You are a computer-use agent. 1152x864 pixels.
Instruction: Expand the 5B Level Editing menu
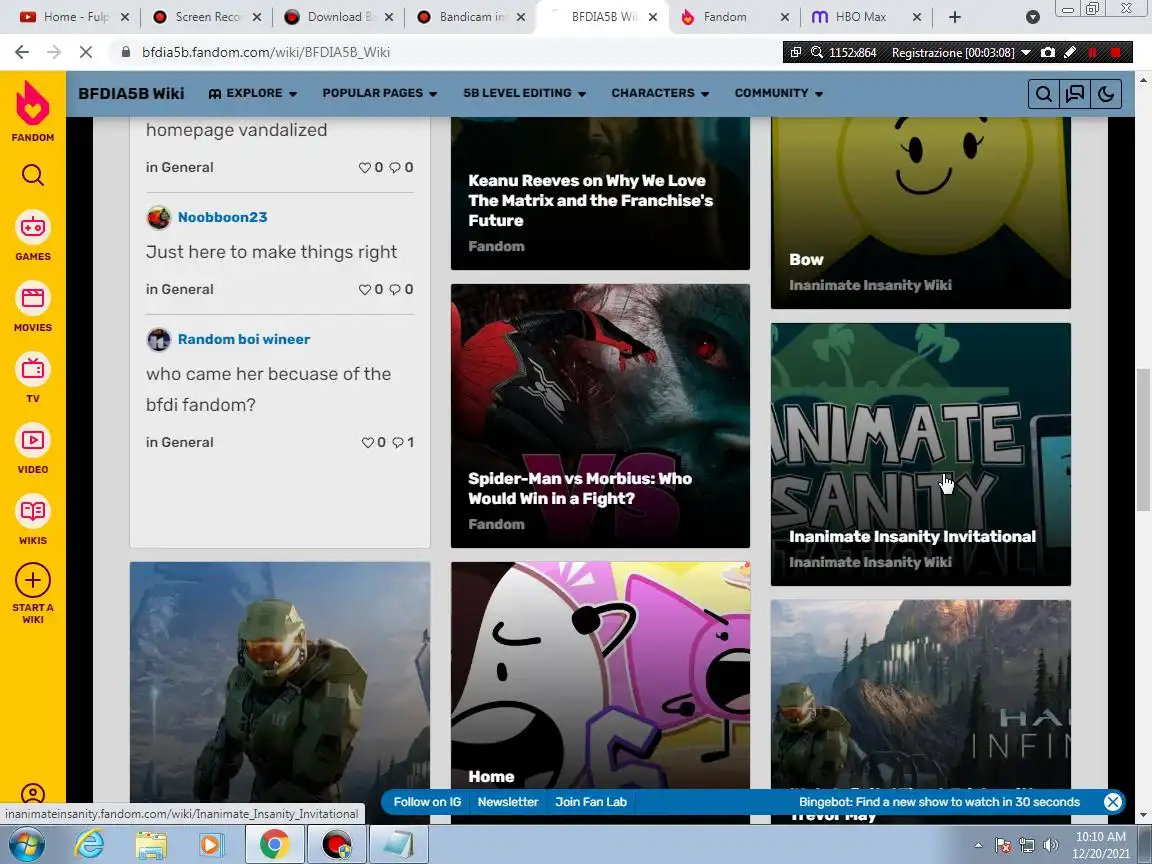click(x=525, y=93)
